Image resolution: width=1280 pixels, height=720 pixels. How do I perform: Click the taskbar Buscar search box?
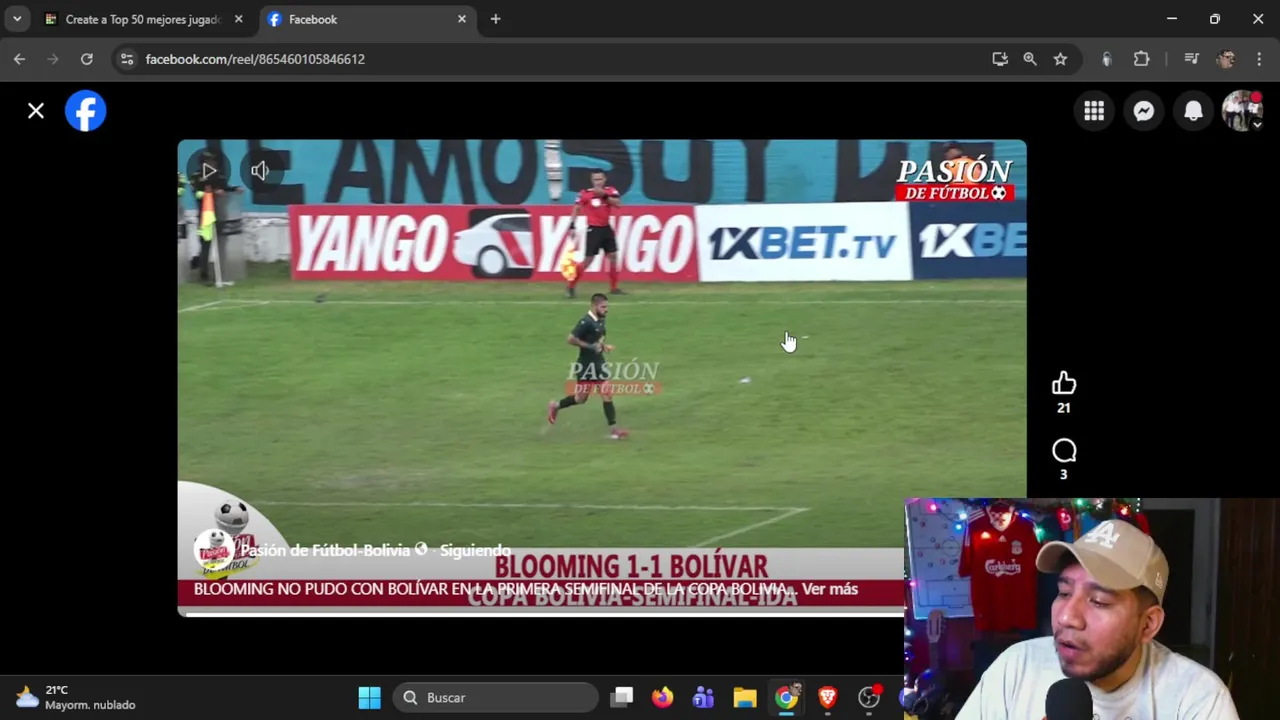(x=496, y=698)
